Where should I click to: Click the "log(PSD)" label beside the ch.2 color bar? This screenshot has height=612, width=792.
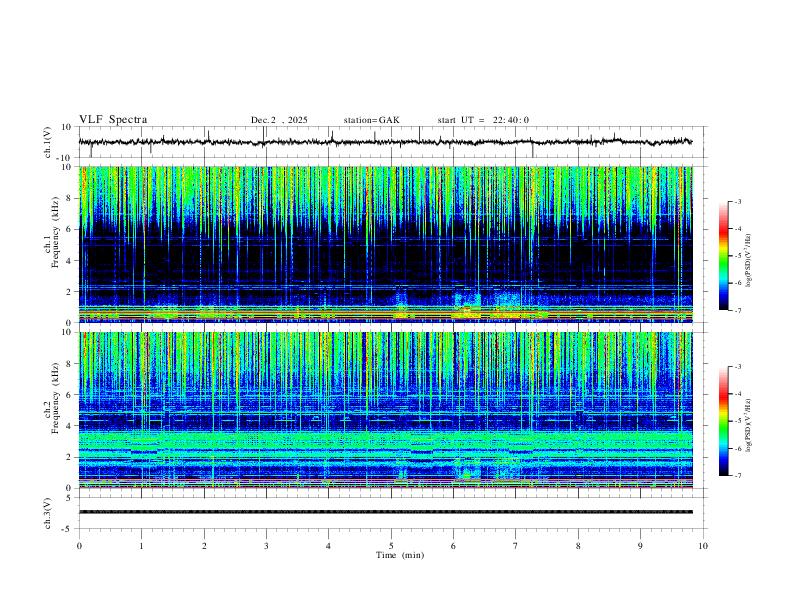pos(748,426)
